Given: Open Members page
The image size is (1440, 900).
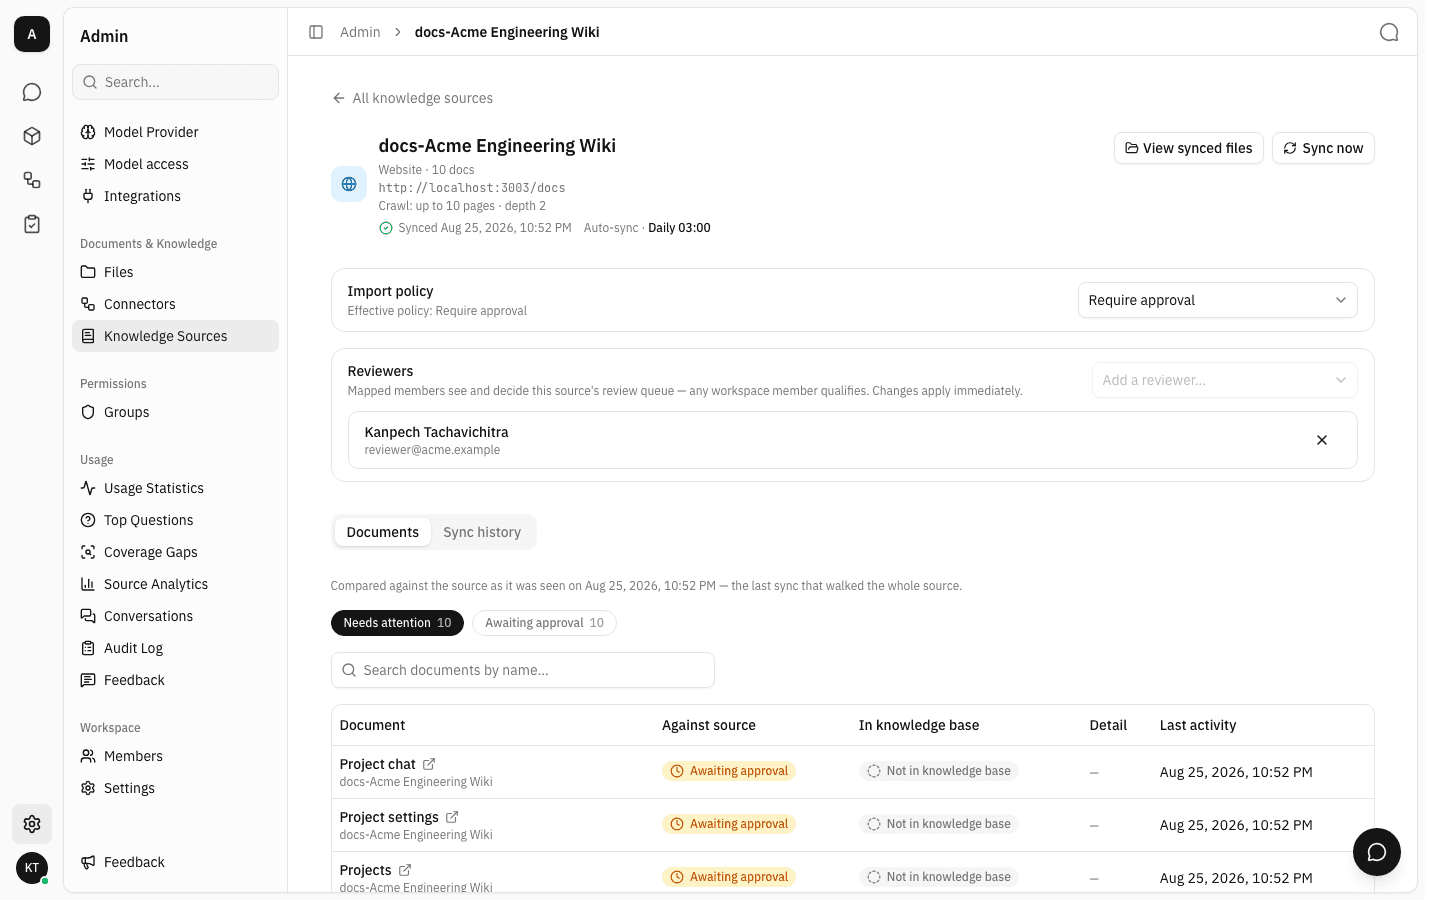Looking at the screenshot, I should (x=175, y=756).
